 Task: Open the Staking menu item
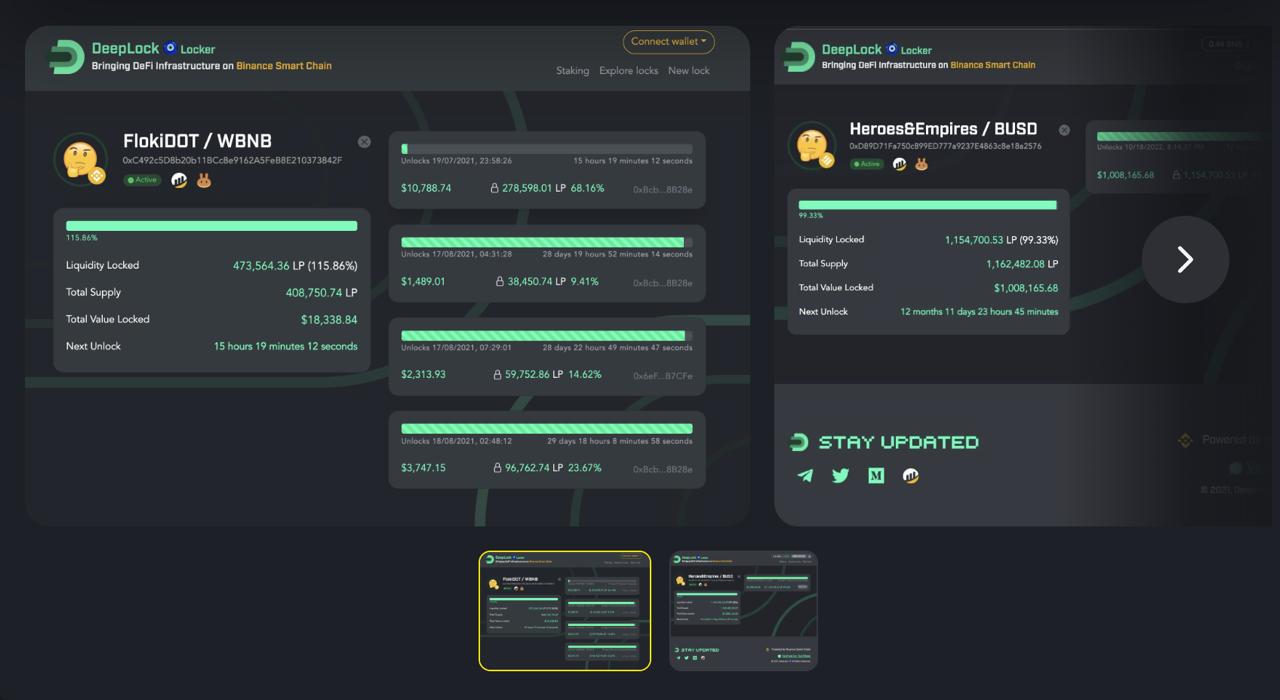click(572, 71)
